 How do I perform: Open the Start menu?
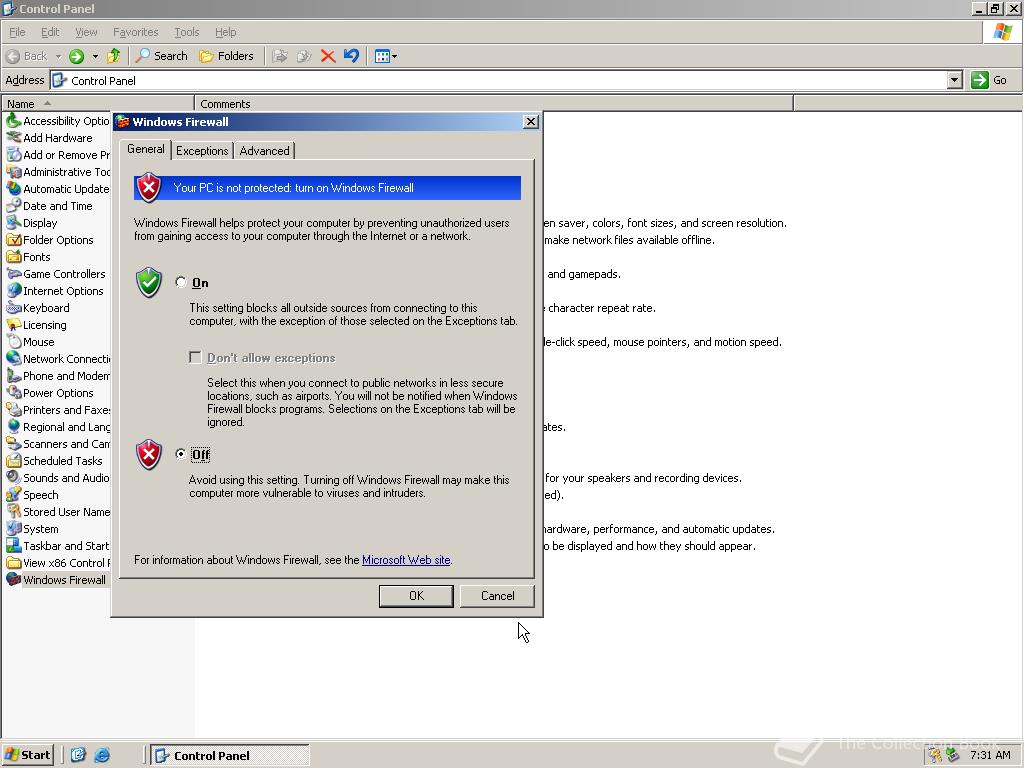[x=27, y=755]
